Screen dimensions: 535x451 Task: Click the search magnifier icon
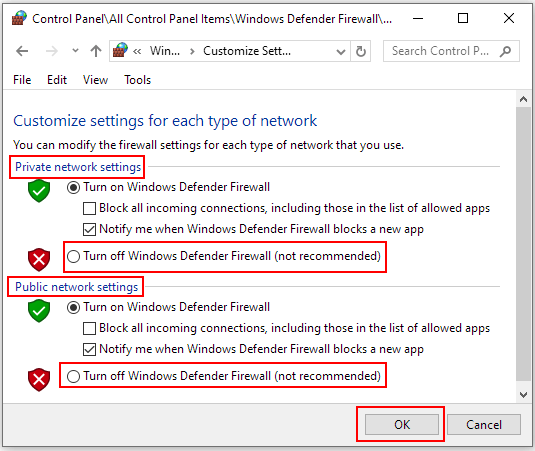pos(506,51)
